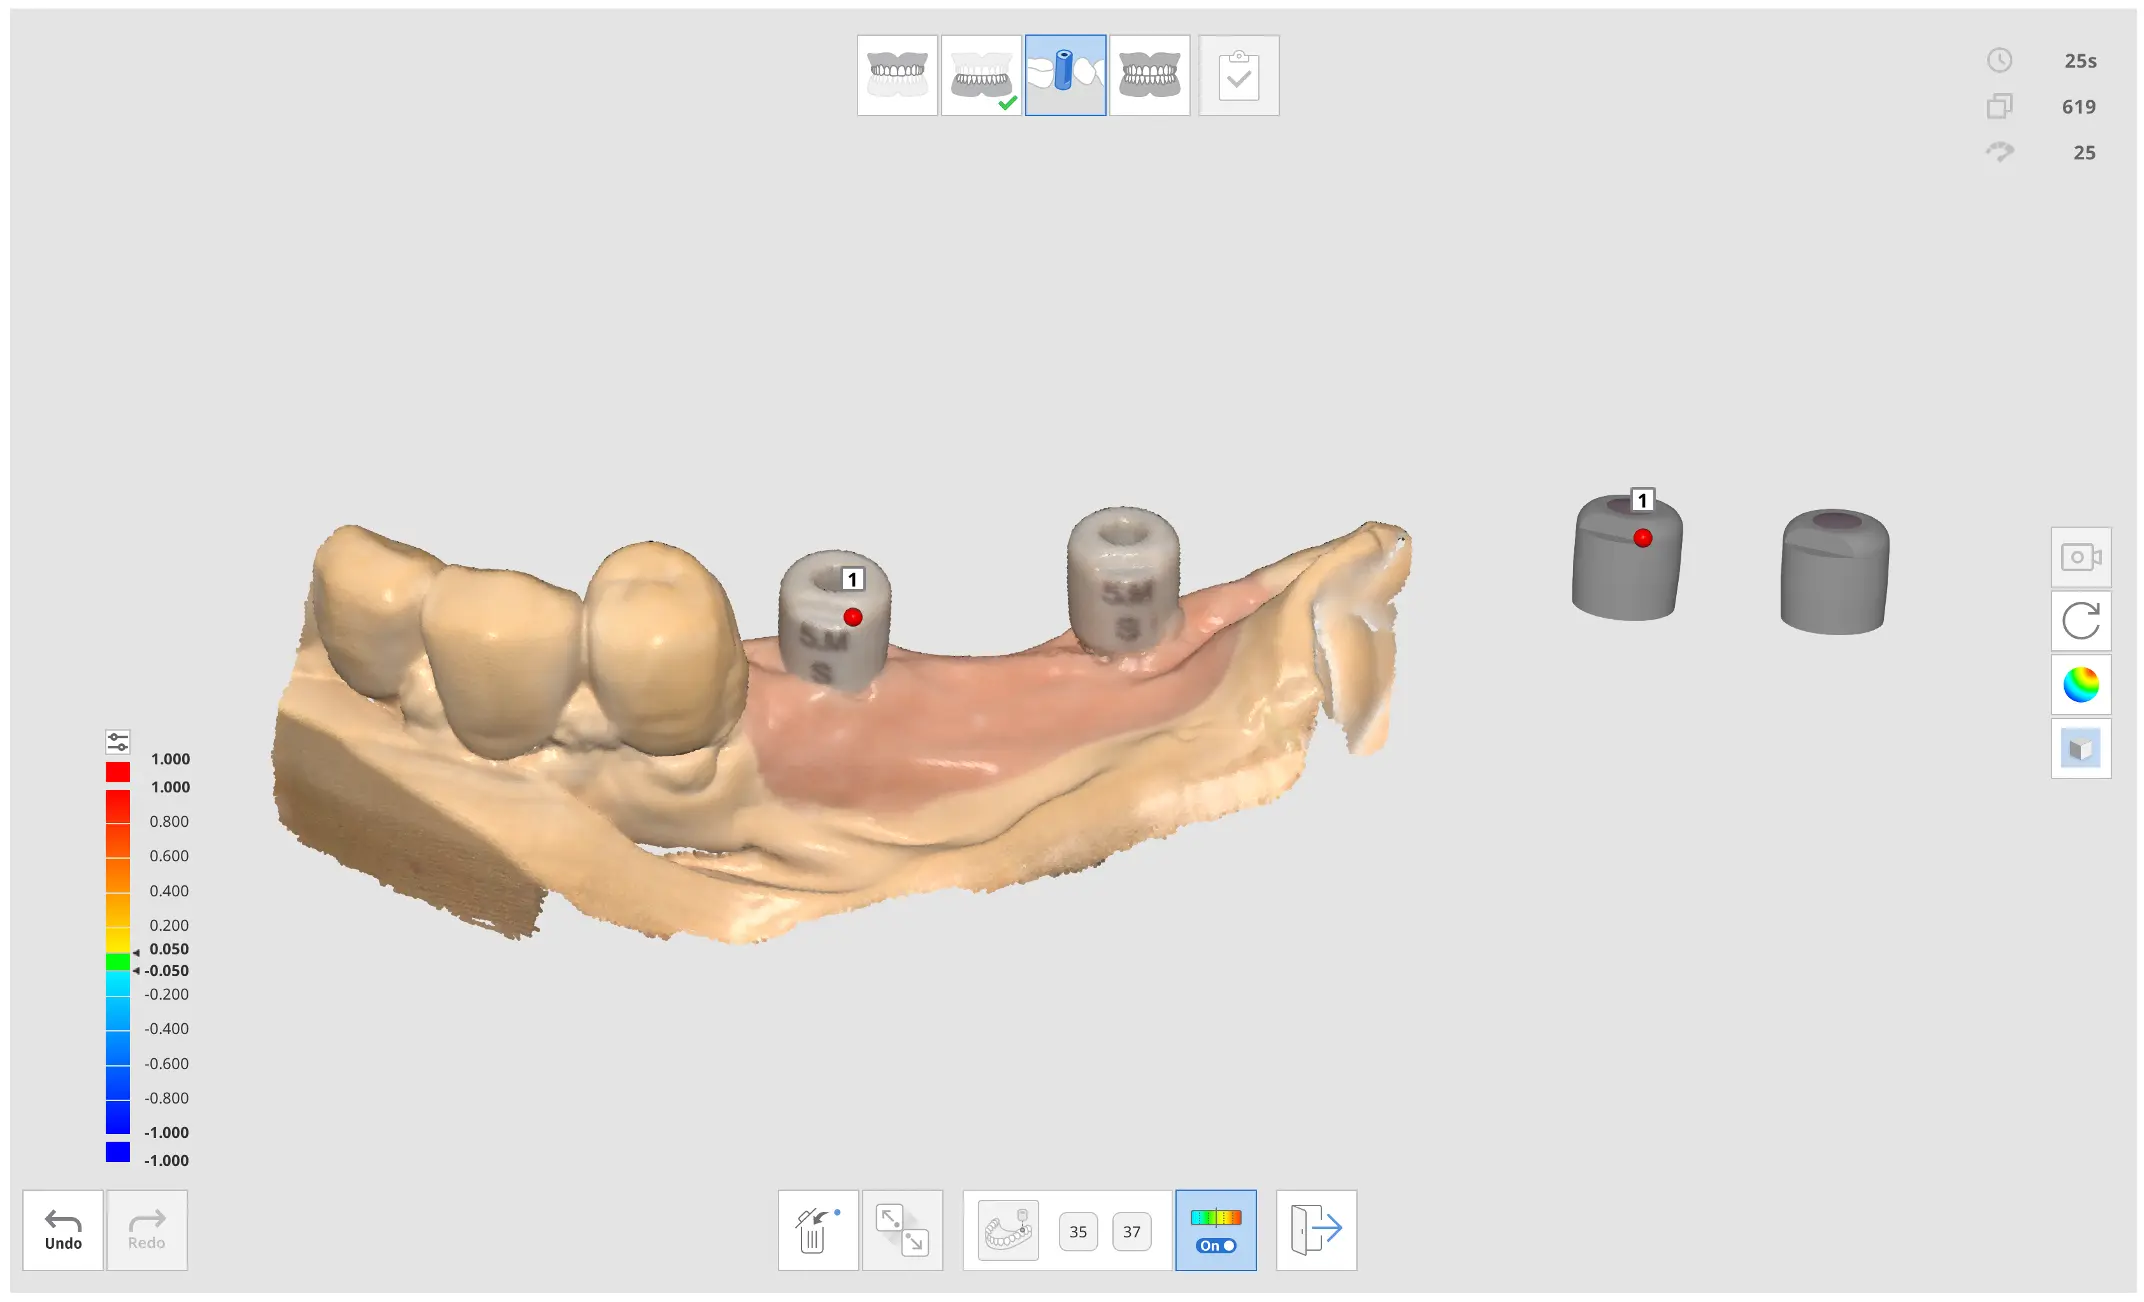Viewport: 2144px width, 1302px height.
Task: Select tooth number 37 button
Action: [x=1131, y=1232]
